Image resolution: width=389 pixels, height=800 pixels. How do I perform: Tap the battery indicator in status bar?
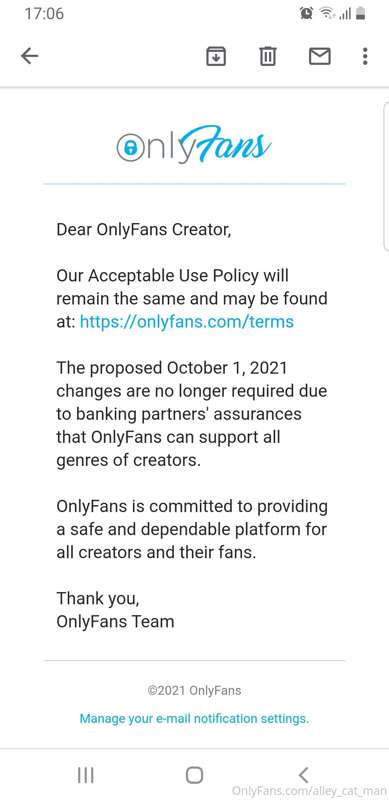tap(360, 14)
